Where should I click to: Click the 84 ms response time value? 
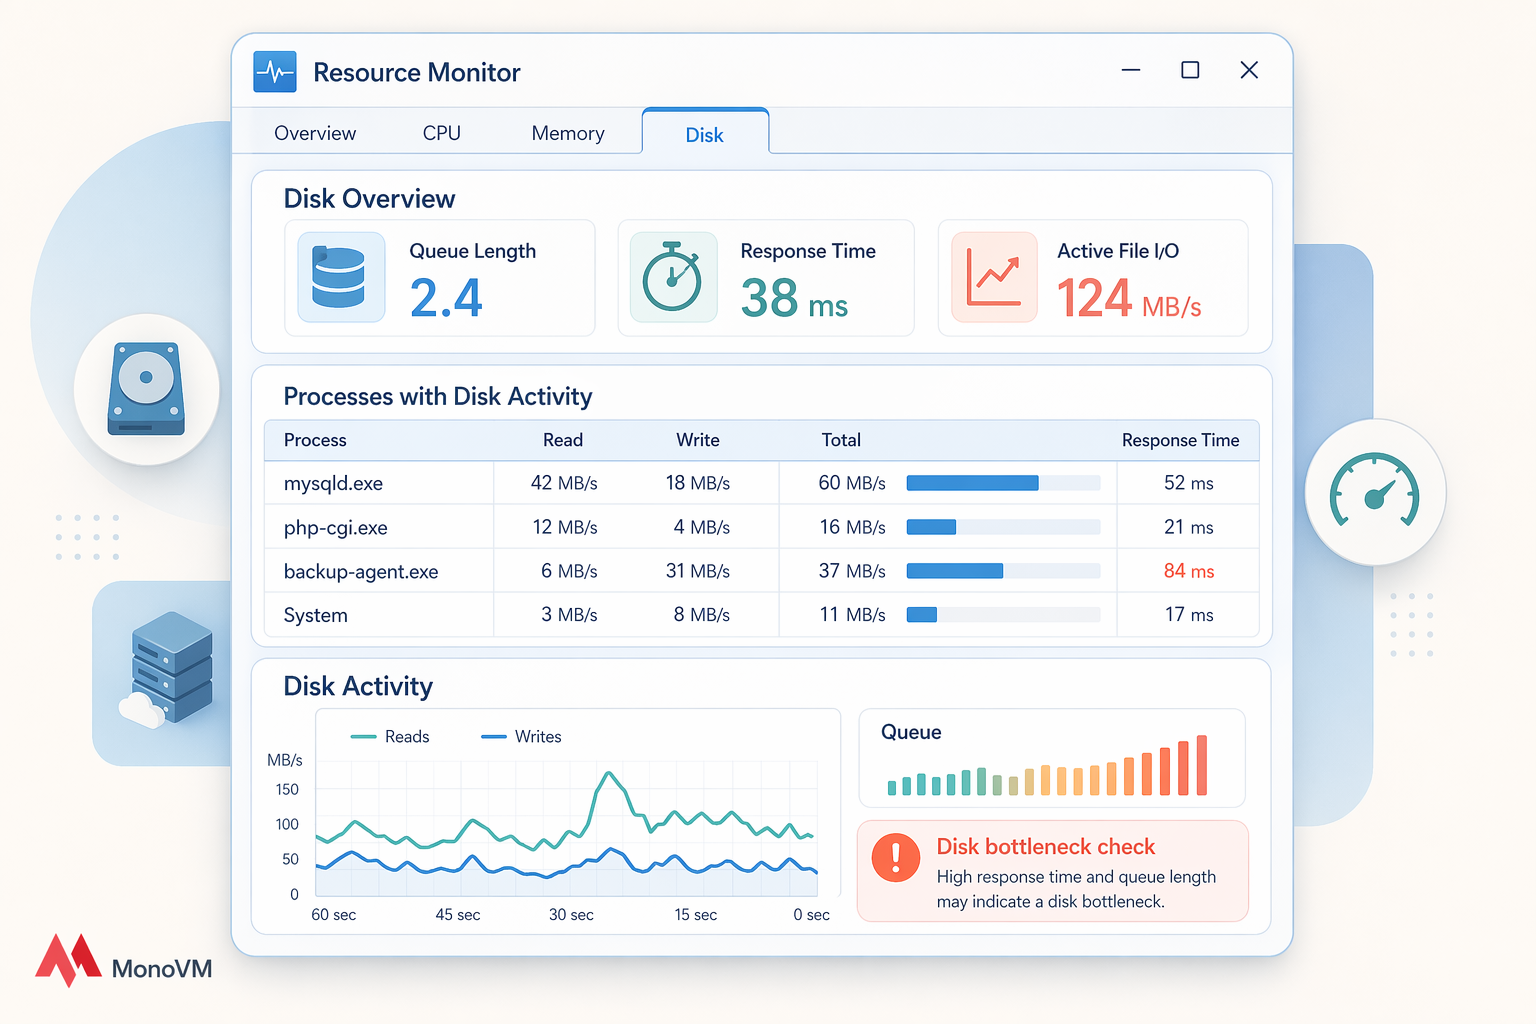pos(1188,571)
